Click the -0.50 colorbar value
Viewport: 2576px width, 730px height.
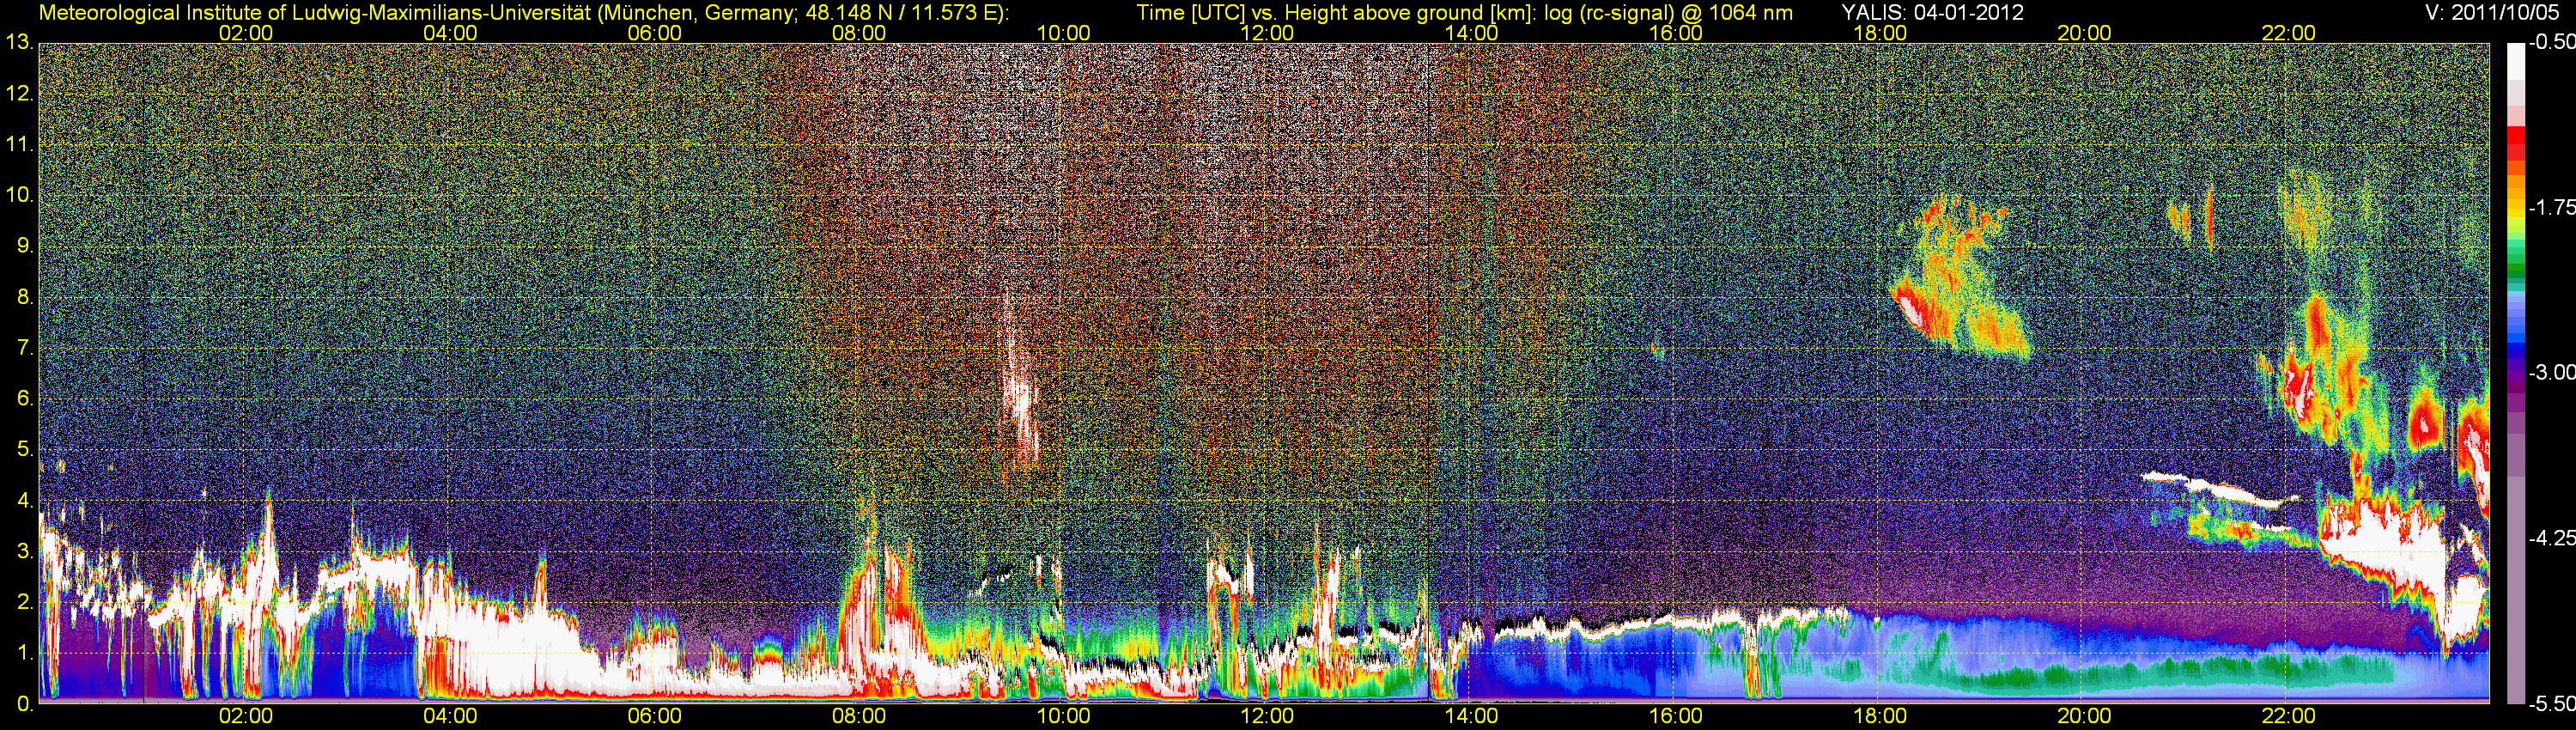pos(2551,43)
